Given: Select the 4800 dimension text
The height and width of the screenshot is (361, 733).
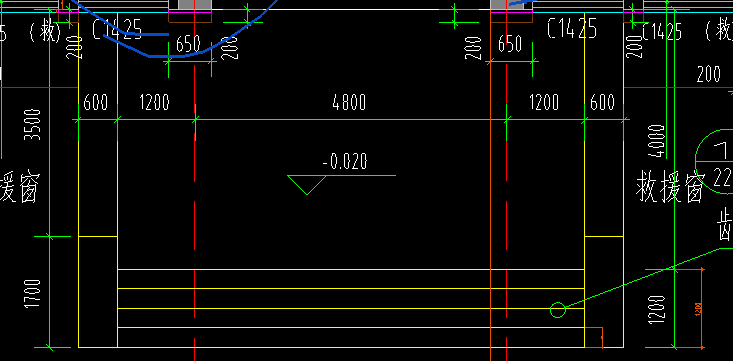Looking at the screenshot, I should click(349, 102).
